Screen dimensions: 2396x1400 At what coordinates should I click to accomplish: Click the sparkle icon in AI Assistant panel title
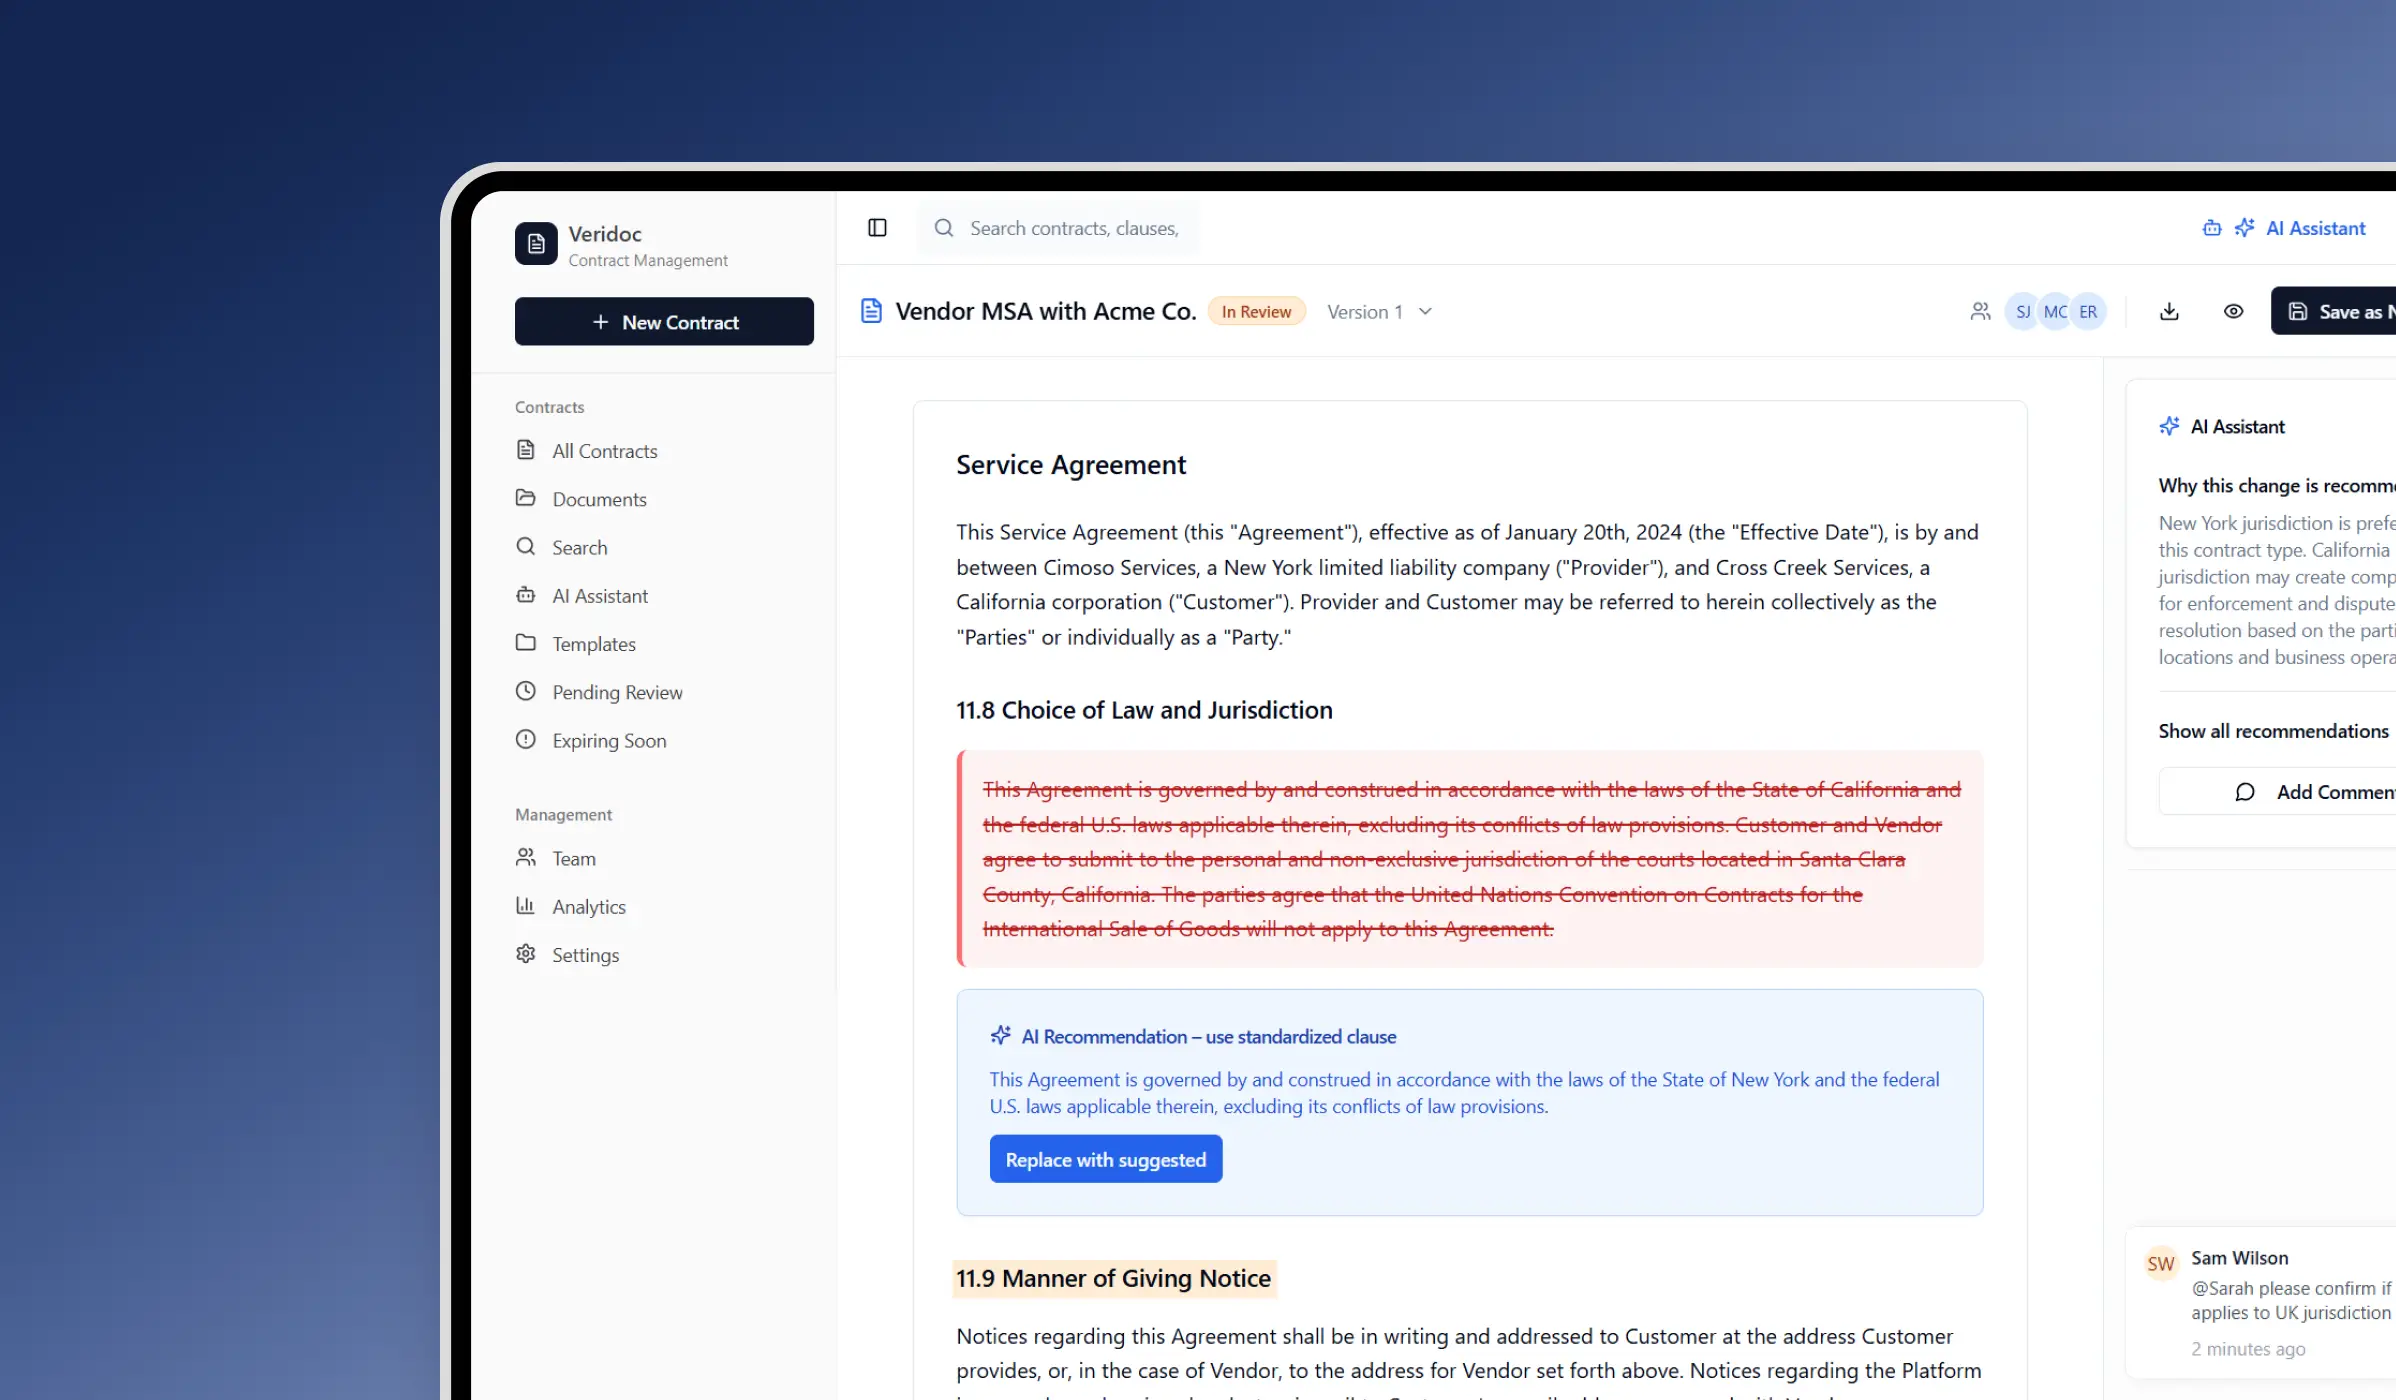coord(2169,426)
